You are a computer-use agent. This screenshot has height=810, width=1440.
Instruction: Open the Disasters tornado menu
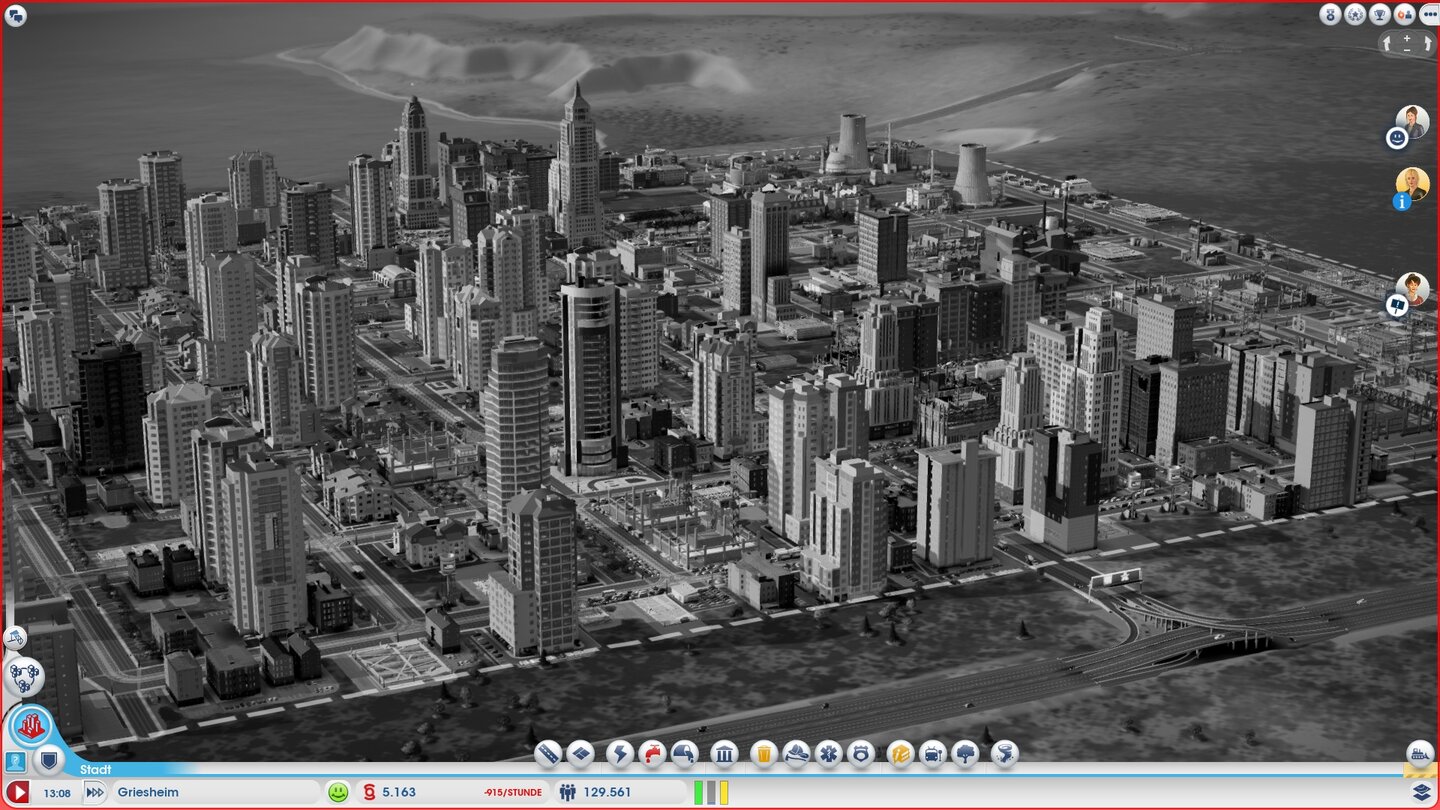tap(1004, 753)
